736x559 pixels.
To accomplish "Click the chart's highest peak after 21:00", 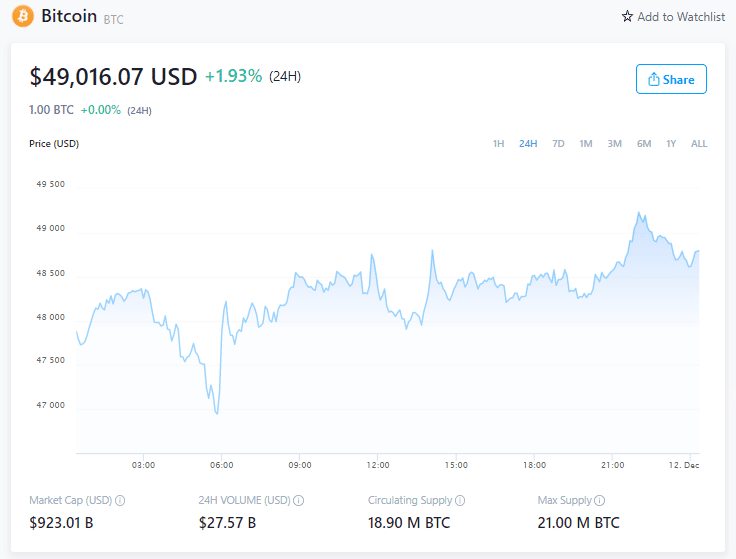I will click(x=638, y=213).
